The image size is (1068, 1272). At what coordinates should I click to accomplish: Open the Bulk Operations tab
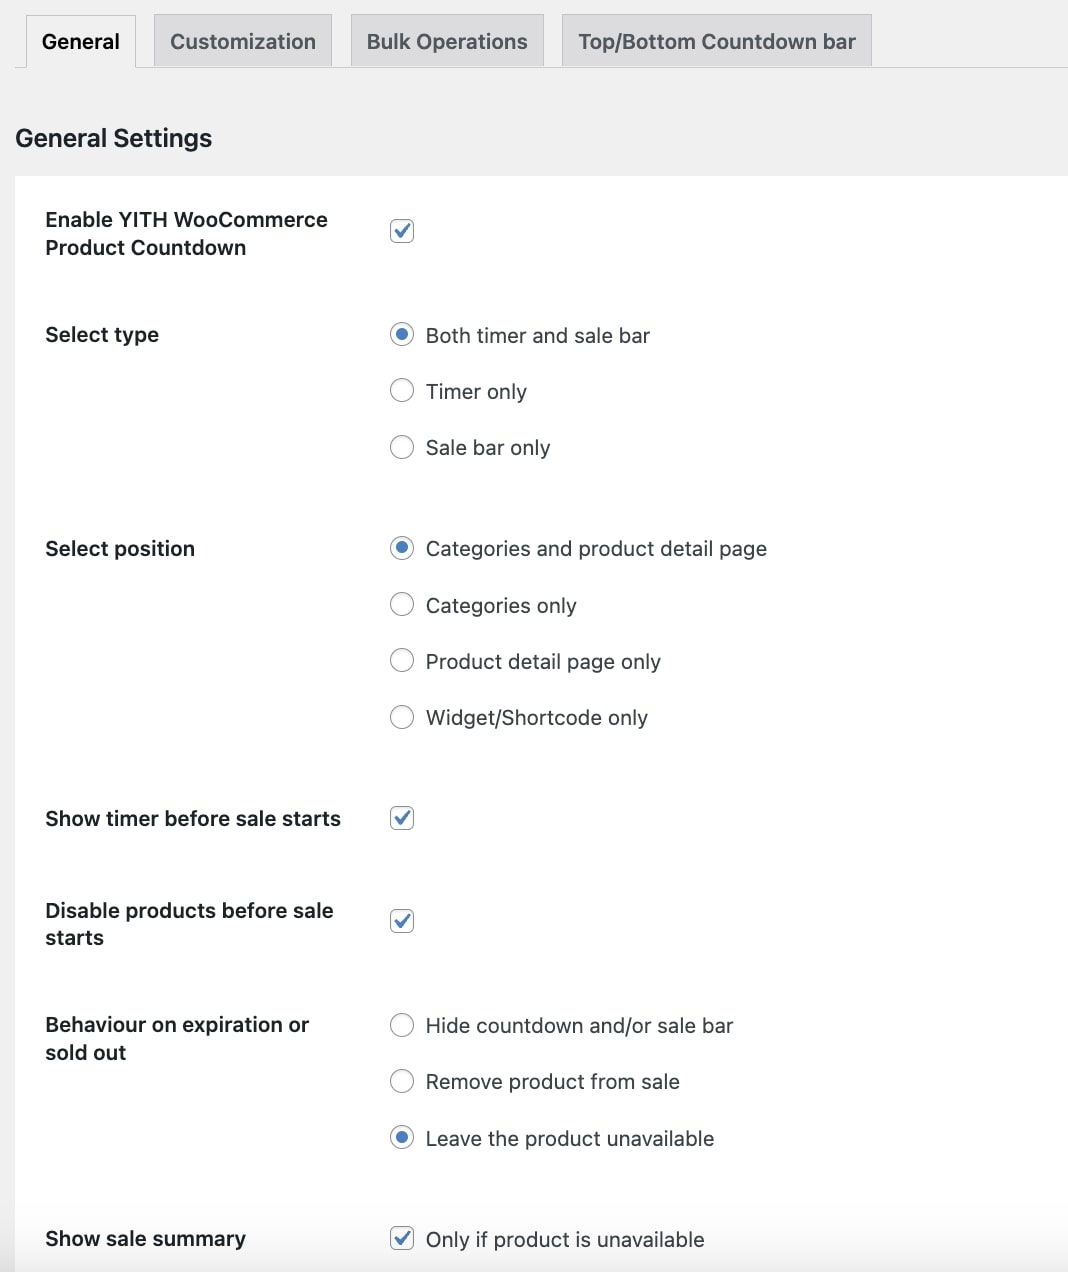coord(447,42)
